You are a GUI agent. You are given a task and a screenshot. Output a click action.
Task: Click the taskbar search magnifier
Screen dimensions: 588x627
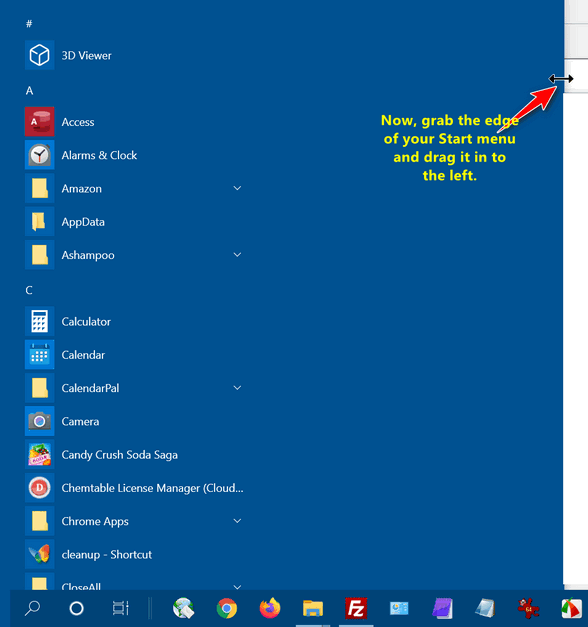tap(33, 608)
